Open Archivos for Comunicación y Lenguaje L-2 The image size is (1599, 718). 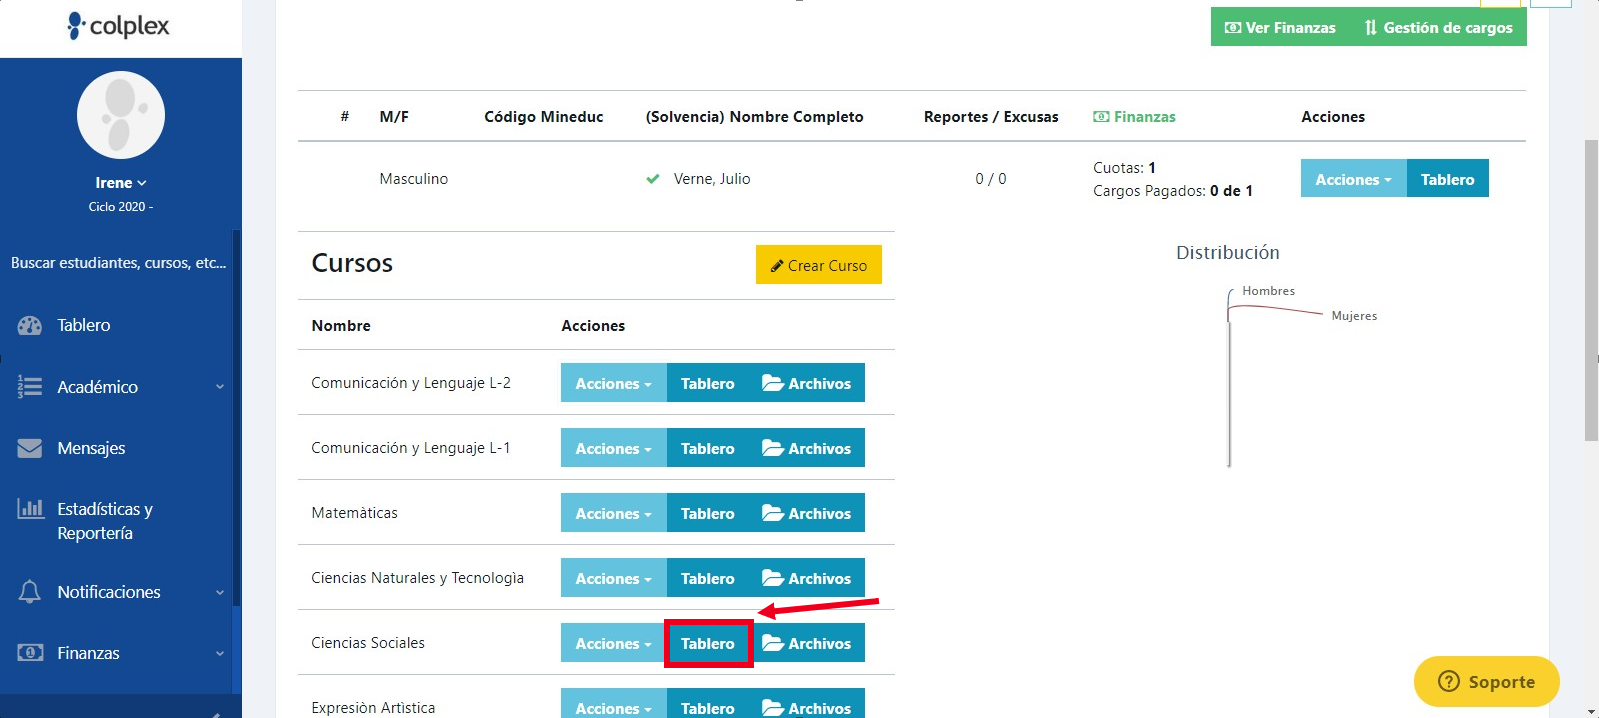[x=806, y=383]
